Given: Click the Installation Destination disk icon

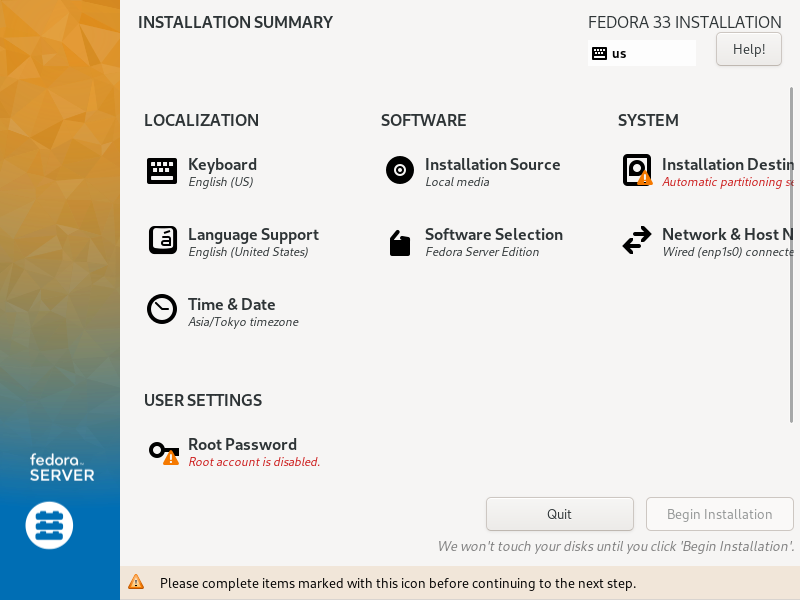Looking at the screenshot, I should pos(637,170).
